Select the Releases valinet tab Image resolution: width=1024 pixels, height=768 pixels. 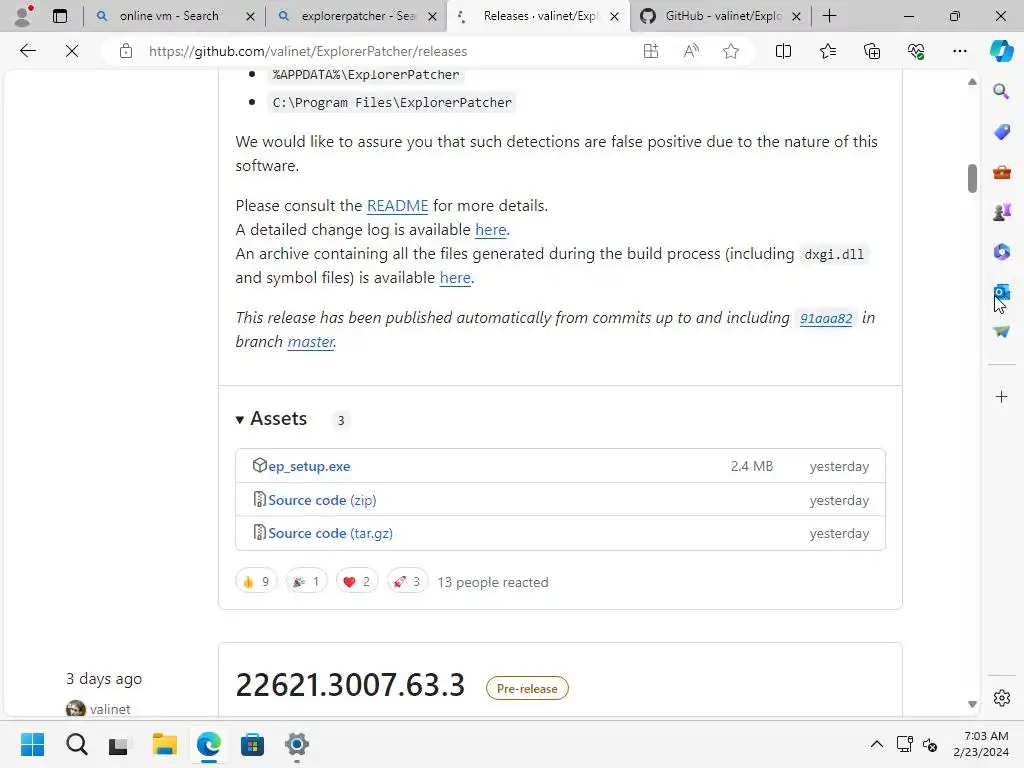click(x=538, y=16)
